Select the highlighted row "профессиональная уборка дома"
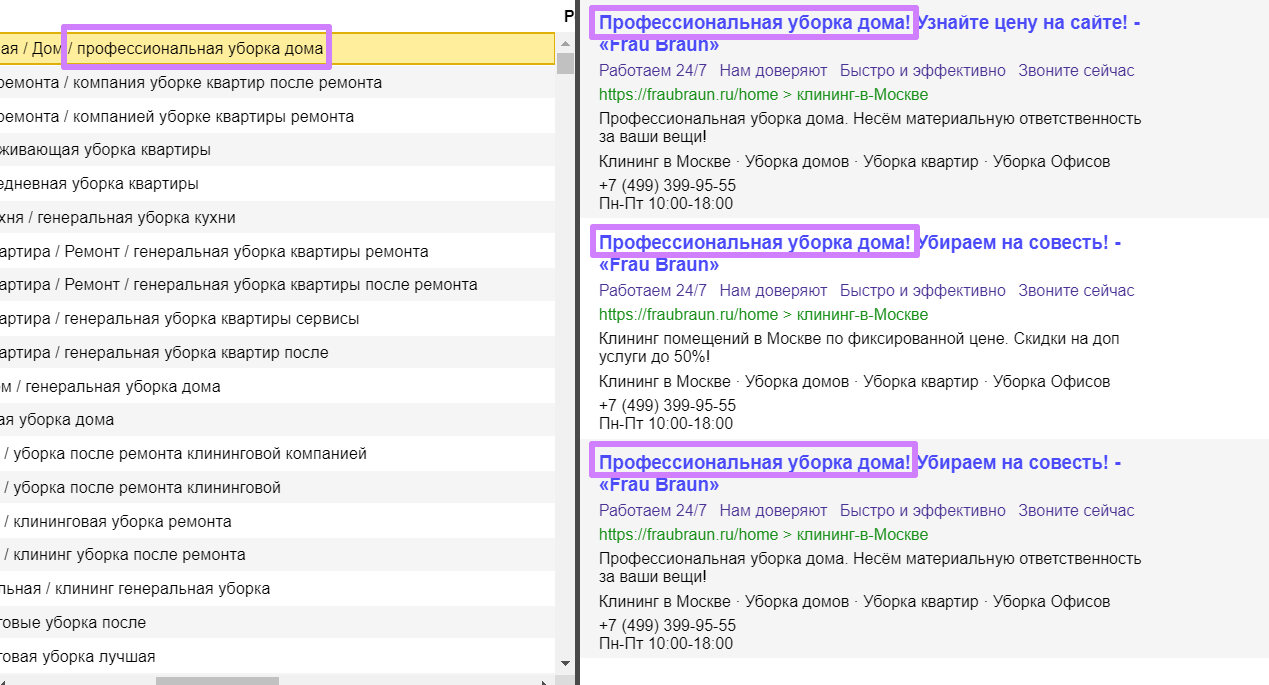 pos(277,48)
